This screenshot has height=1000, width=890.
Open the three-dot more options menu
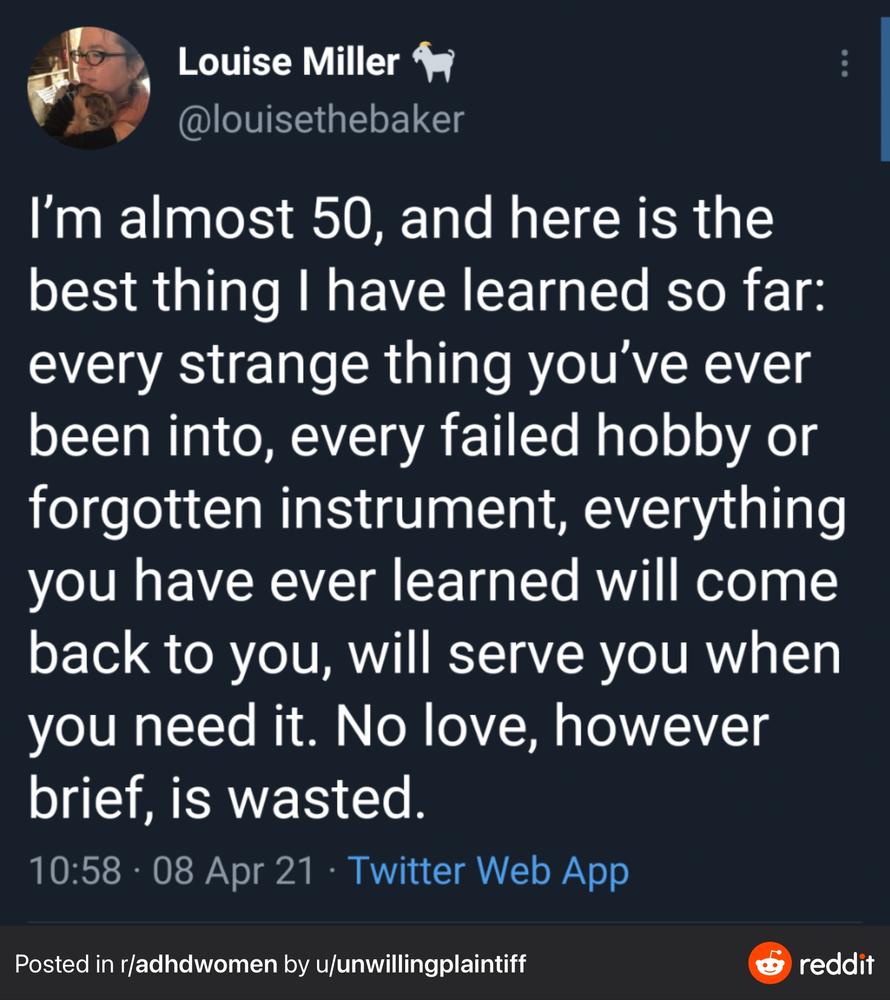[844, 63]
